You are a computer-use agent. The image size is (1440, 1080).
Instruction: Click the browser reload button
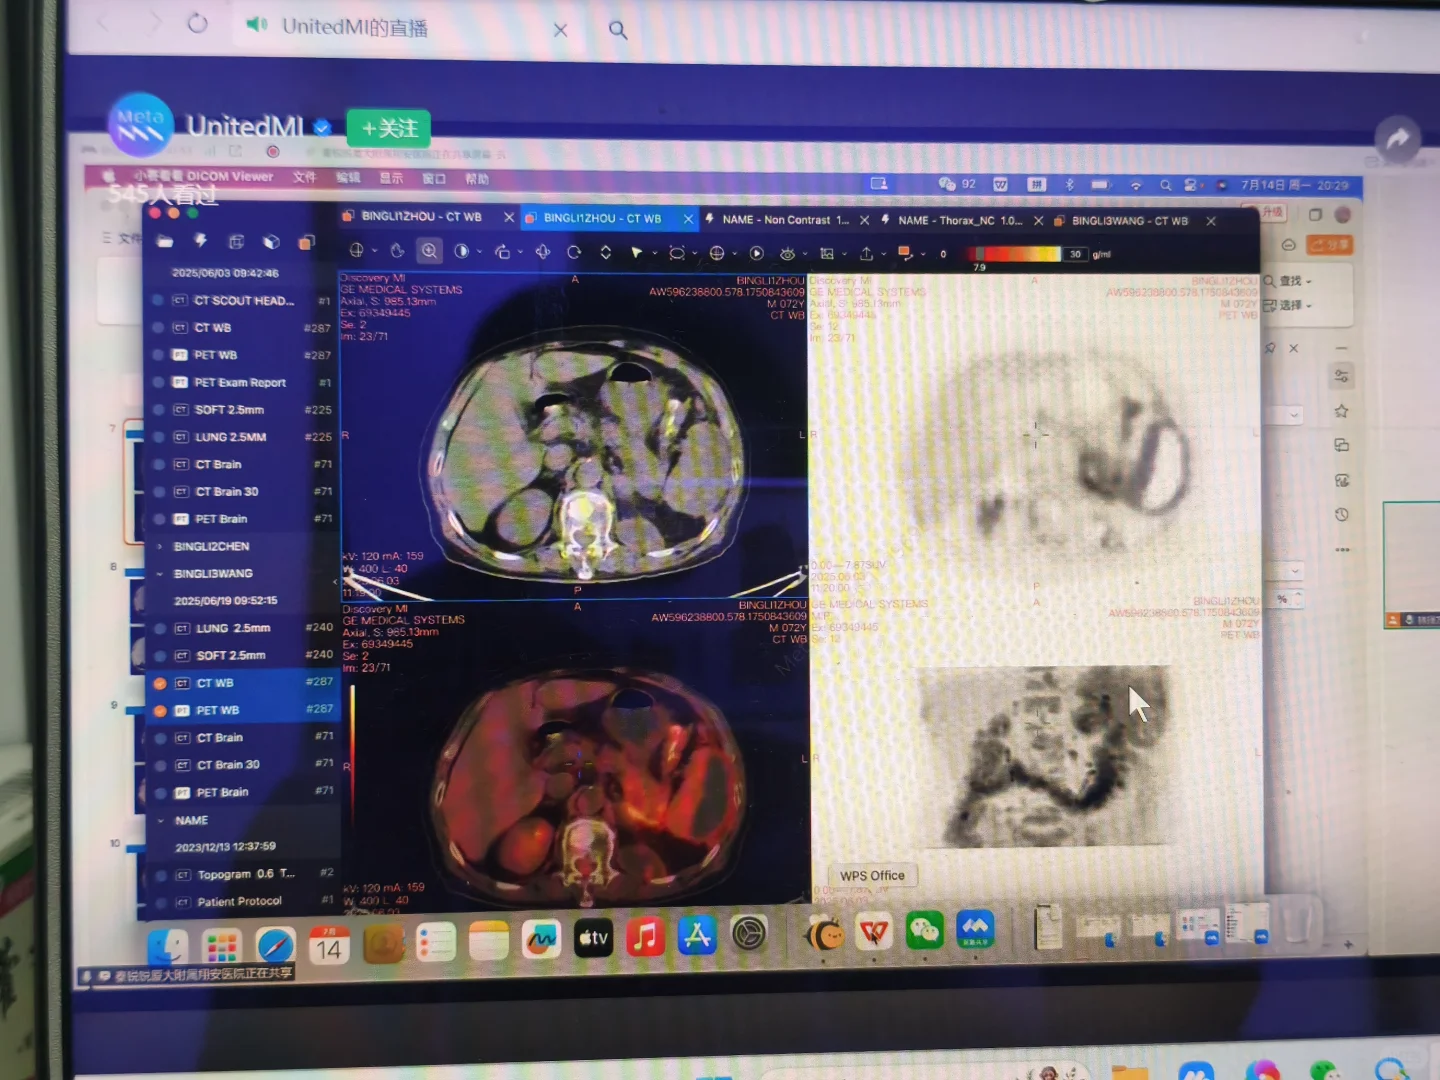(197, 23)
